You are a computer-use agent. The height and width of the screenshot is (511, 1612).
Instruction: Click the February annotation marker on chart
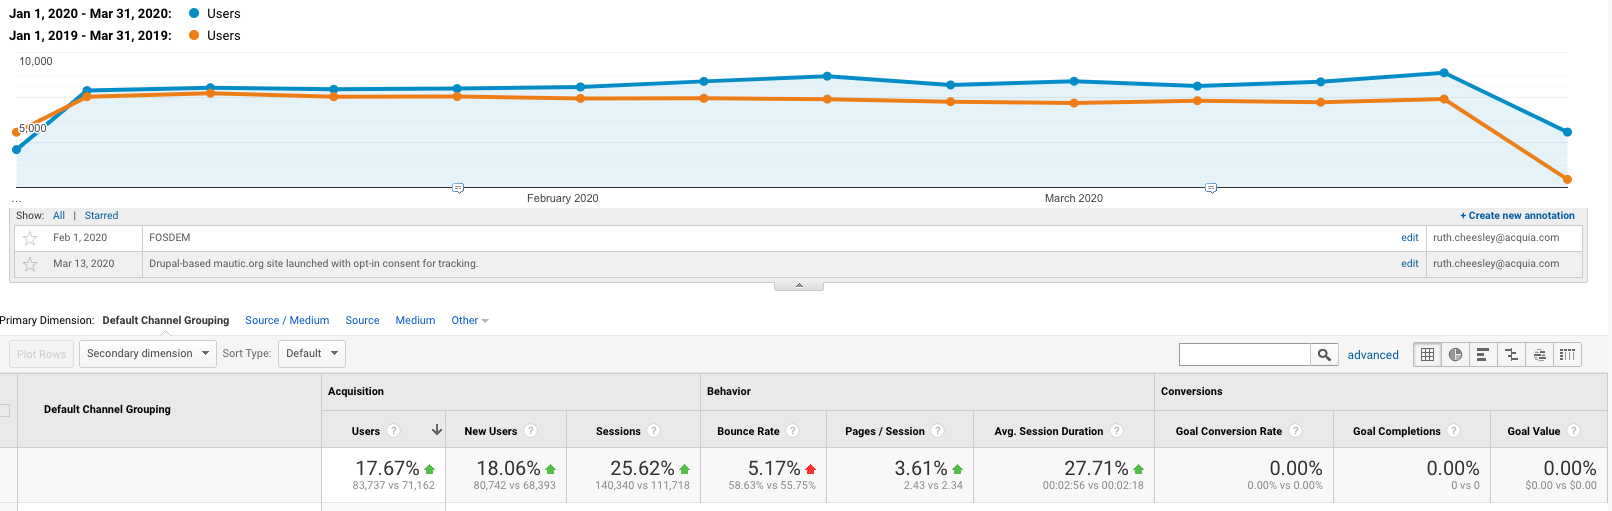pos(458,188)
